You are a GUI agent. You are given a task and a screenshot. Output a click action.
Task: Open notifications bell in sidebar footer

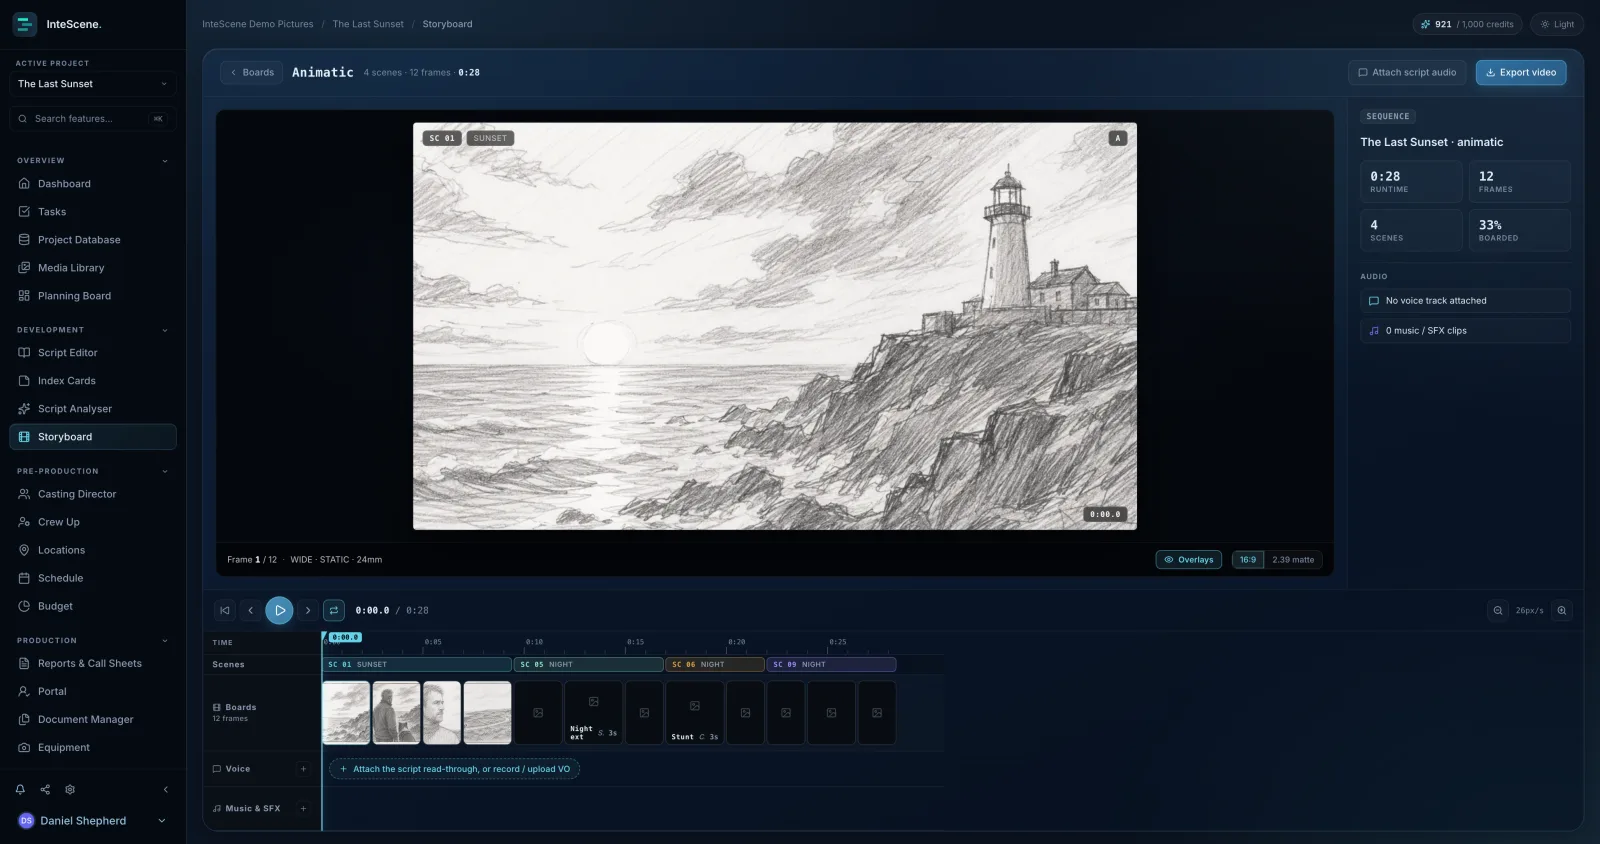point(20,789)
